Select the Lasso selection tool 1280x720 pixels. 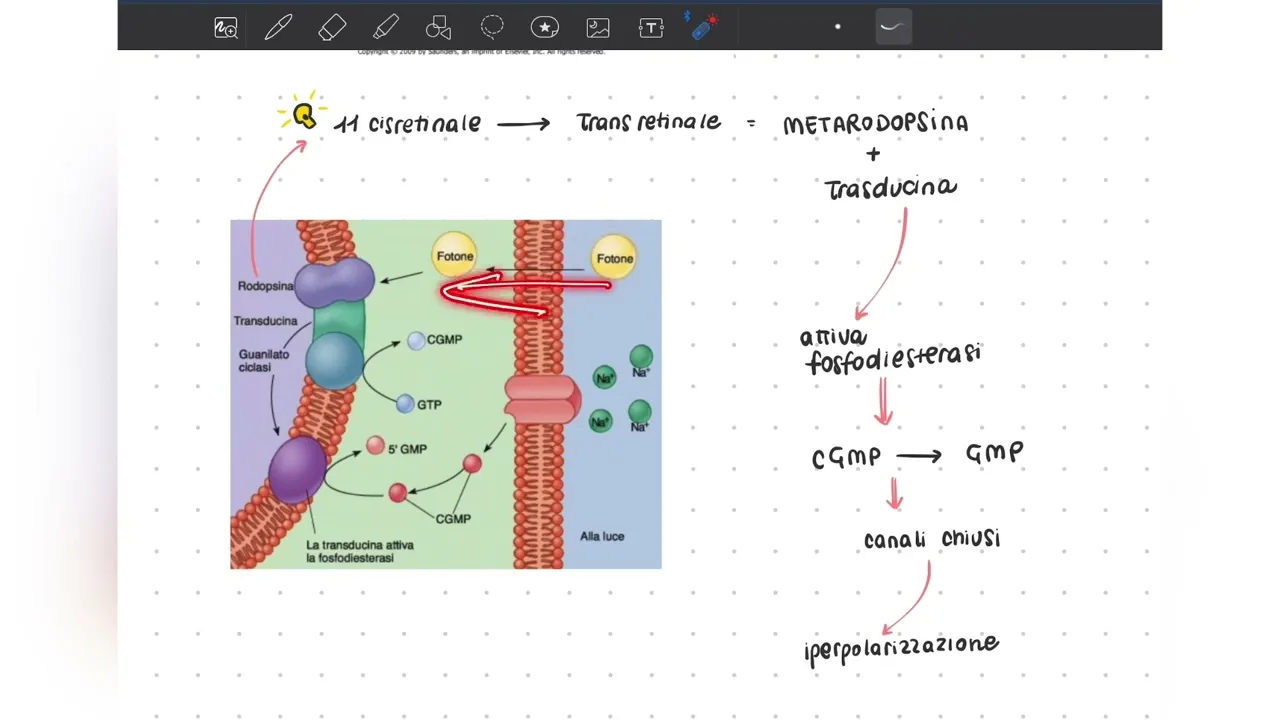tap(492, 27)
